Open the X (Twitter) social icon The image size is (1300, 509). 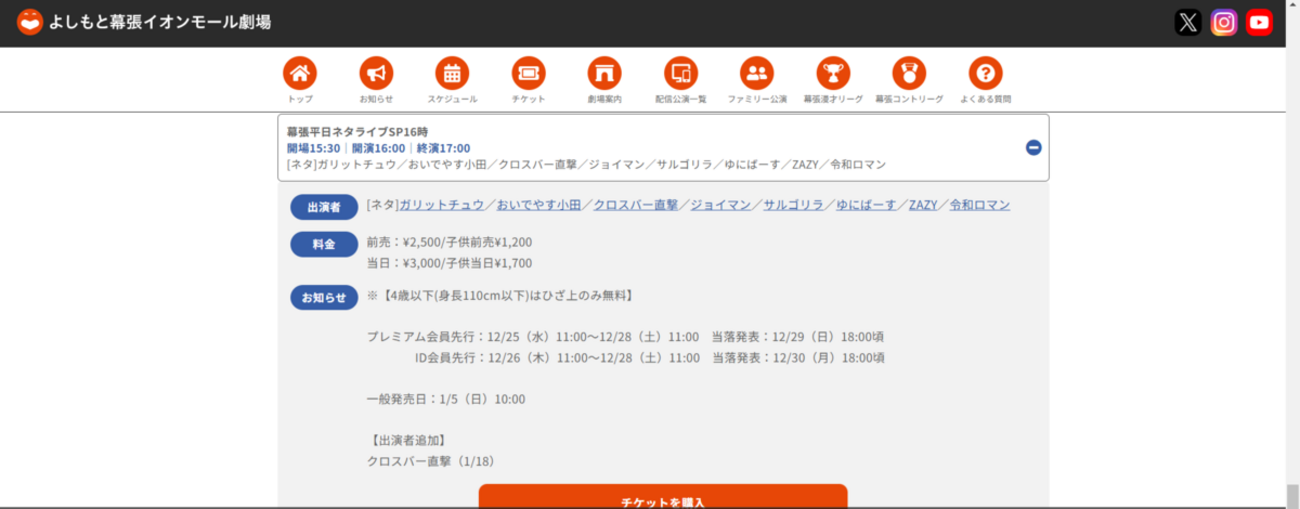pyautogui.click(x=1188, y=23)
